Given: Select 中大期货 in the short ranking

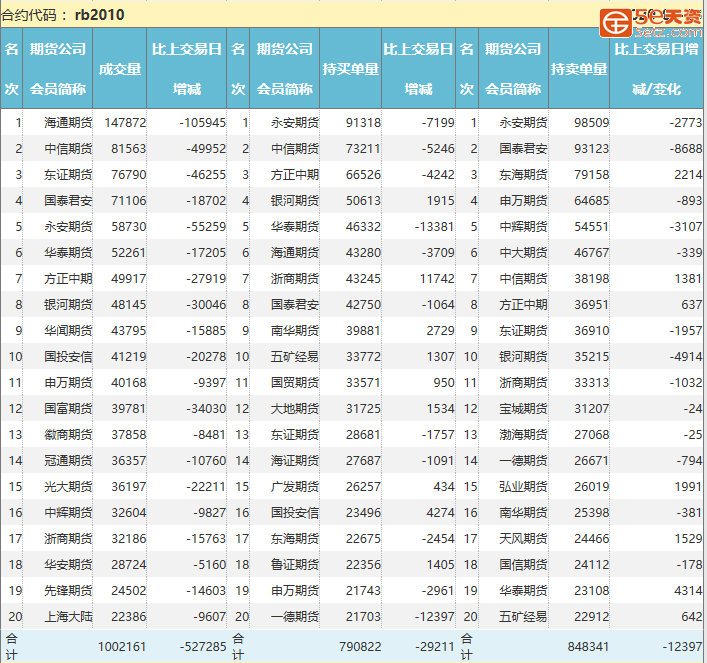Looking at the screenshot, I should [x=523, y=253].
